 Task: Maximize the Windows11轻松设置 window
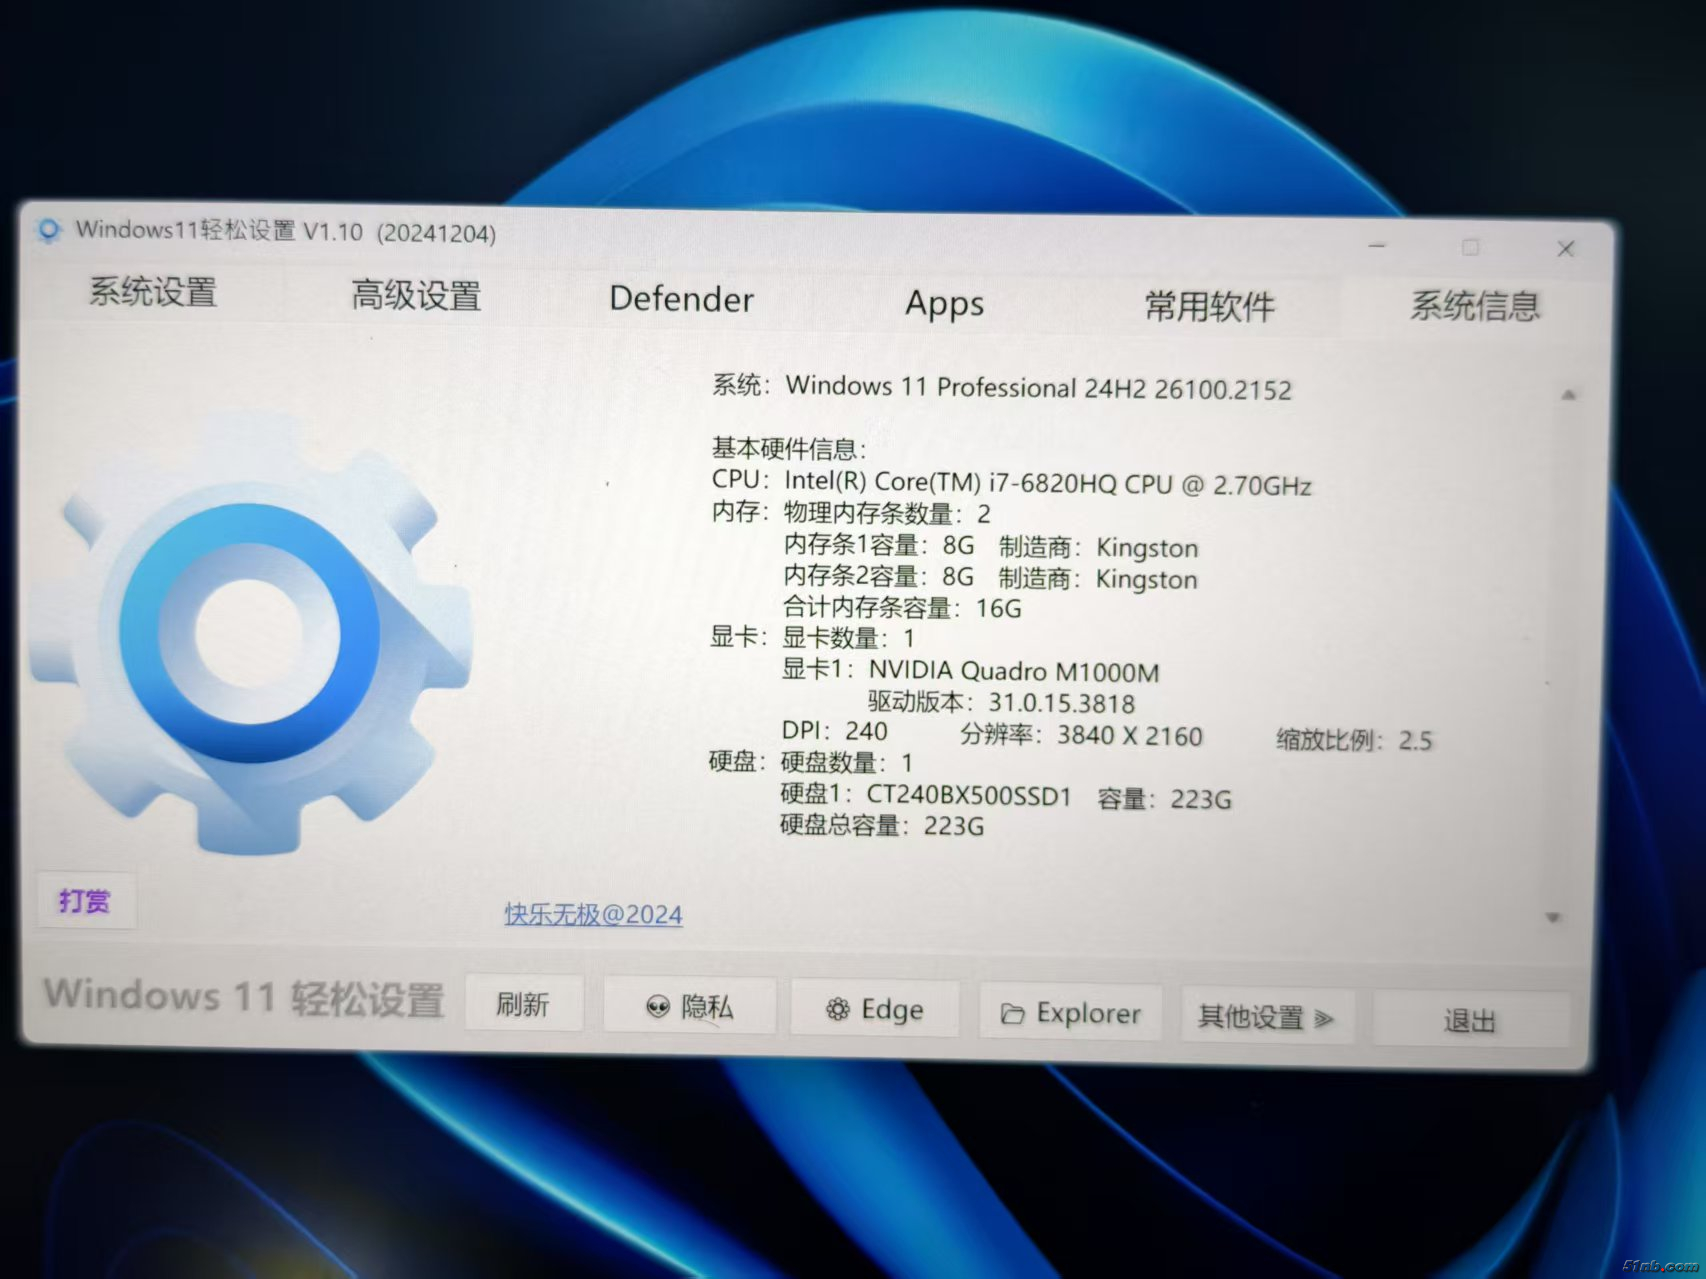click(x=1470, y=247)
